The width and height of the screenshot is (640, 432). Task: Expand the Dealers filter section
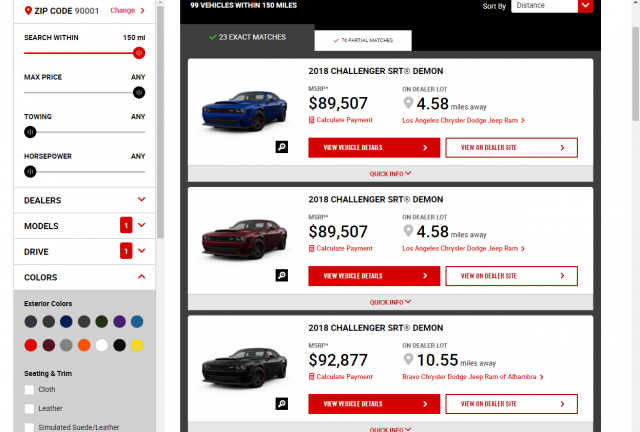tap(85, 200)
